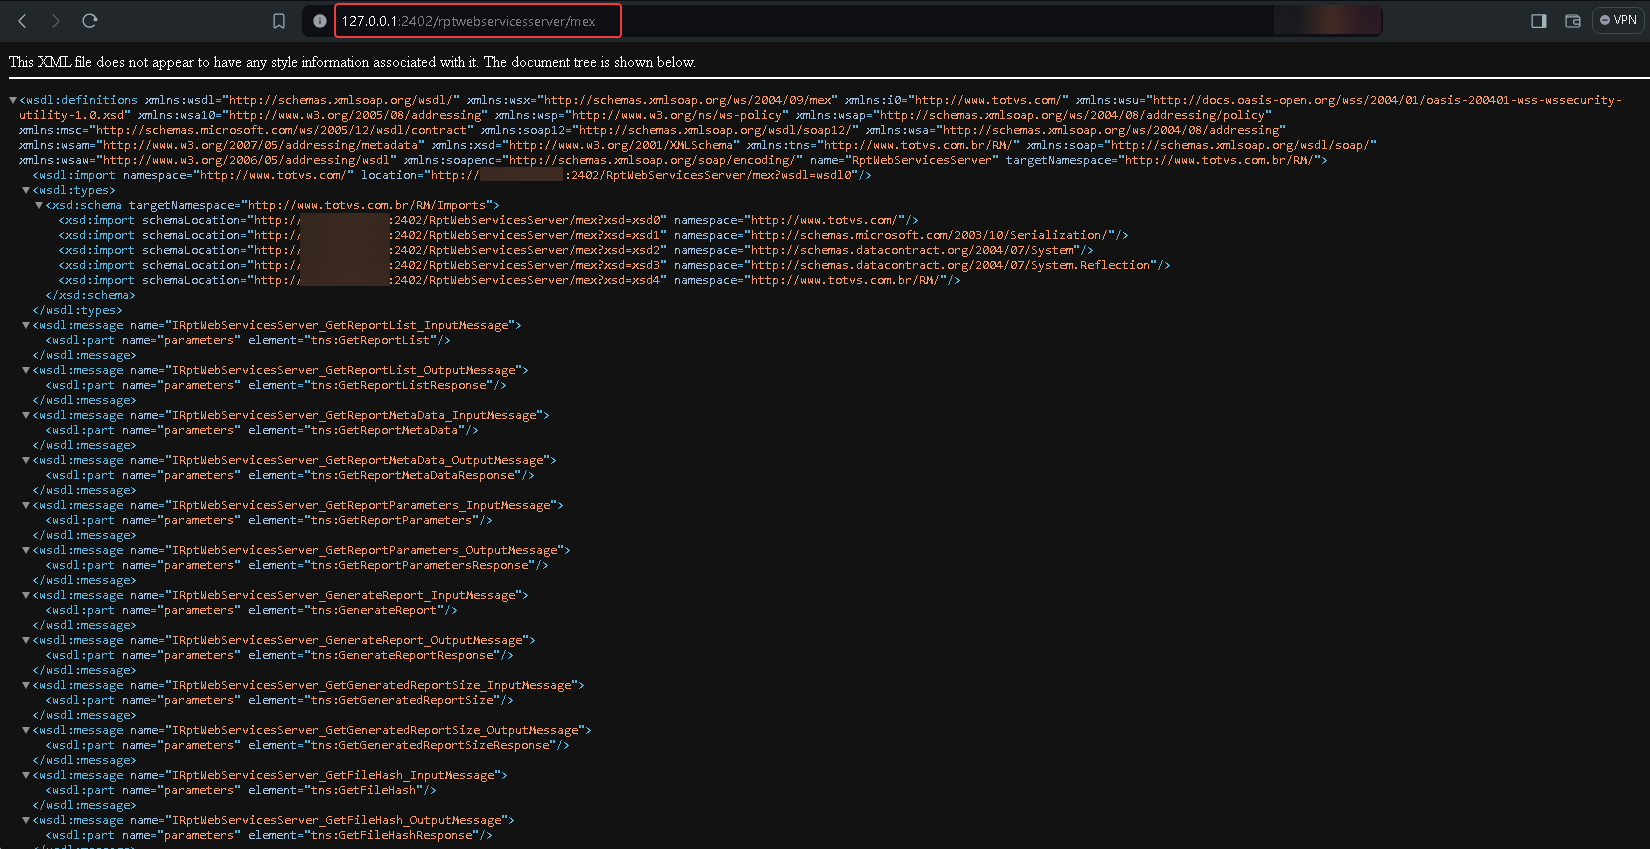Click element "tns:GetGeneratedReportSizeResponse" part line
The image size is (1650, 849).
[x=307, y=745]
